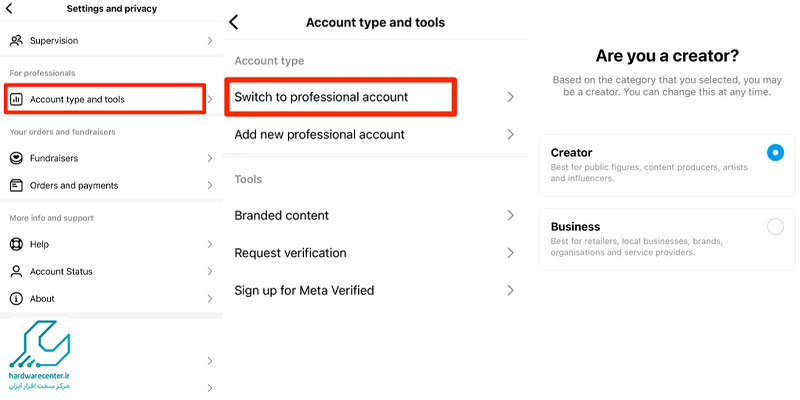Open Sign up for Meta Verified
Image resolution: width=800 pixels, height=400 pixels.
[376, 290]
